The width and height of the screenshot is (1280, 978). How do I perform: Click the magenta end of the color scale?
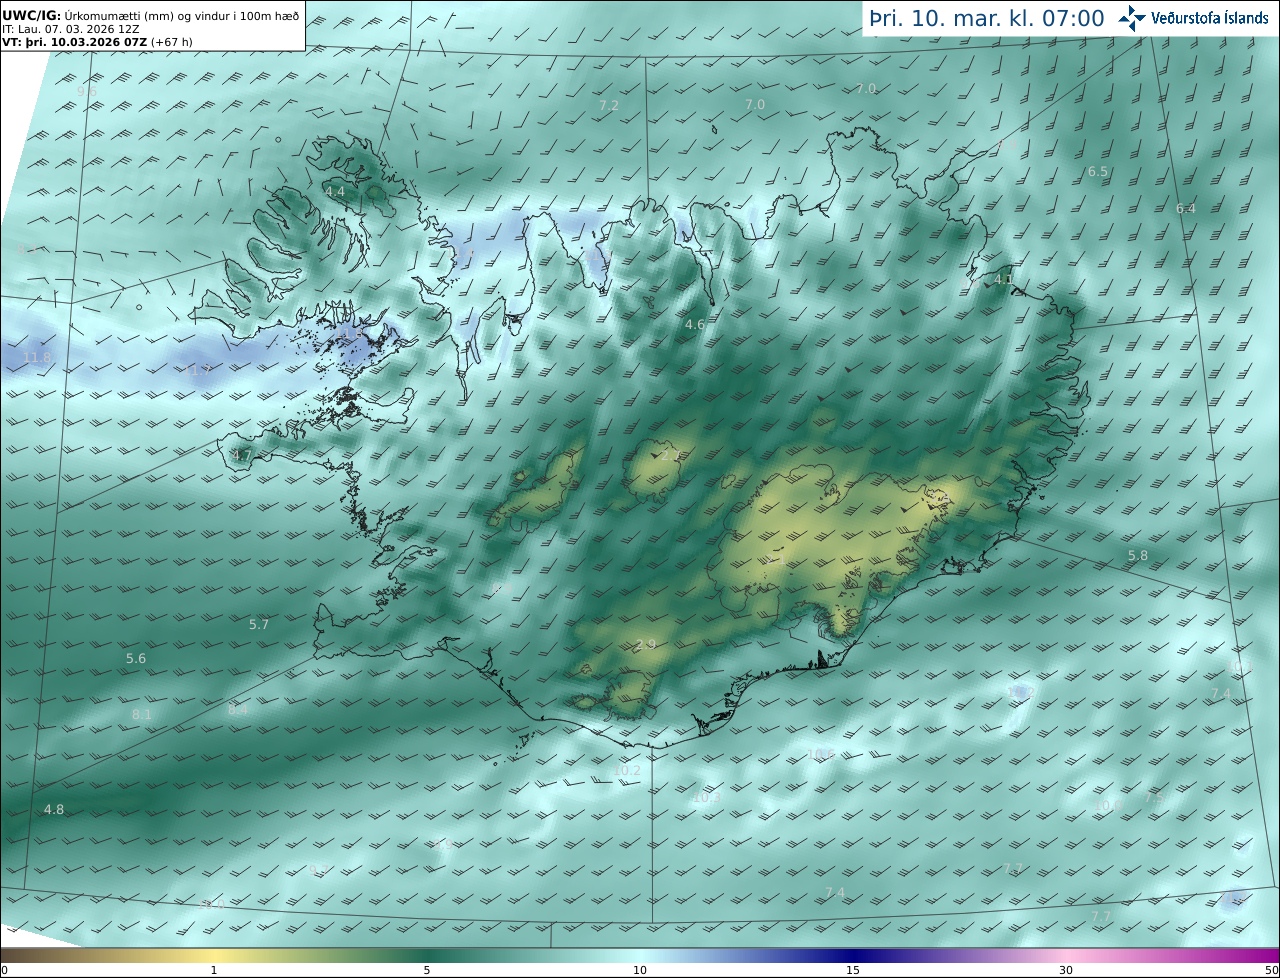click(x=1262, y=955)
